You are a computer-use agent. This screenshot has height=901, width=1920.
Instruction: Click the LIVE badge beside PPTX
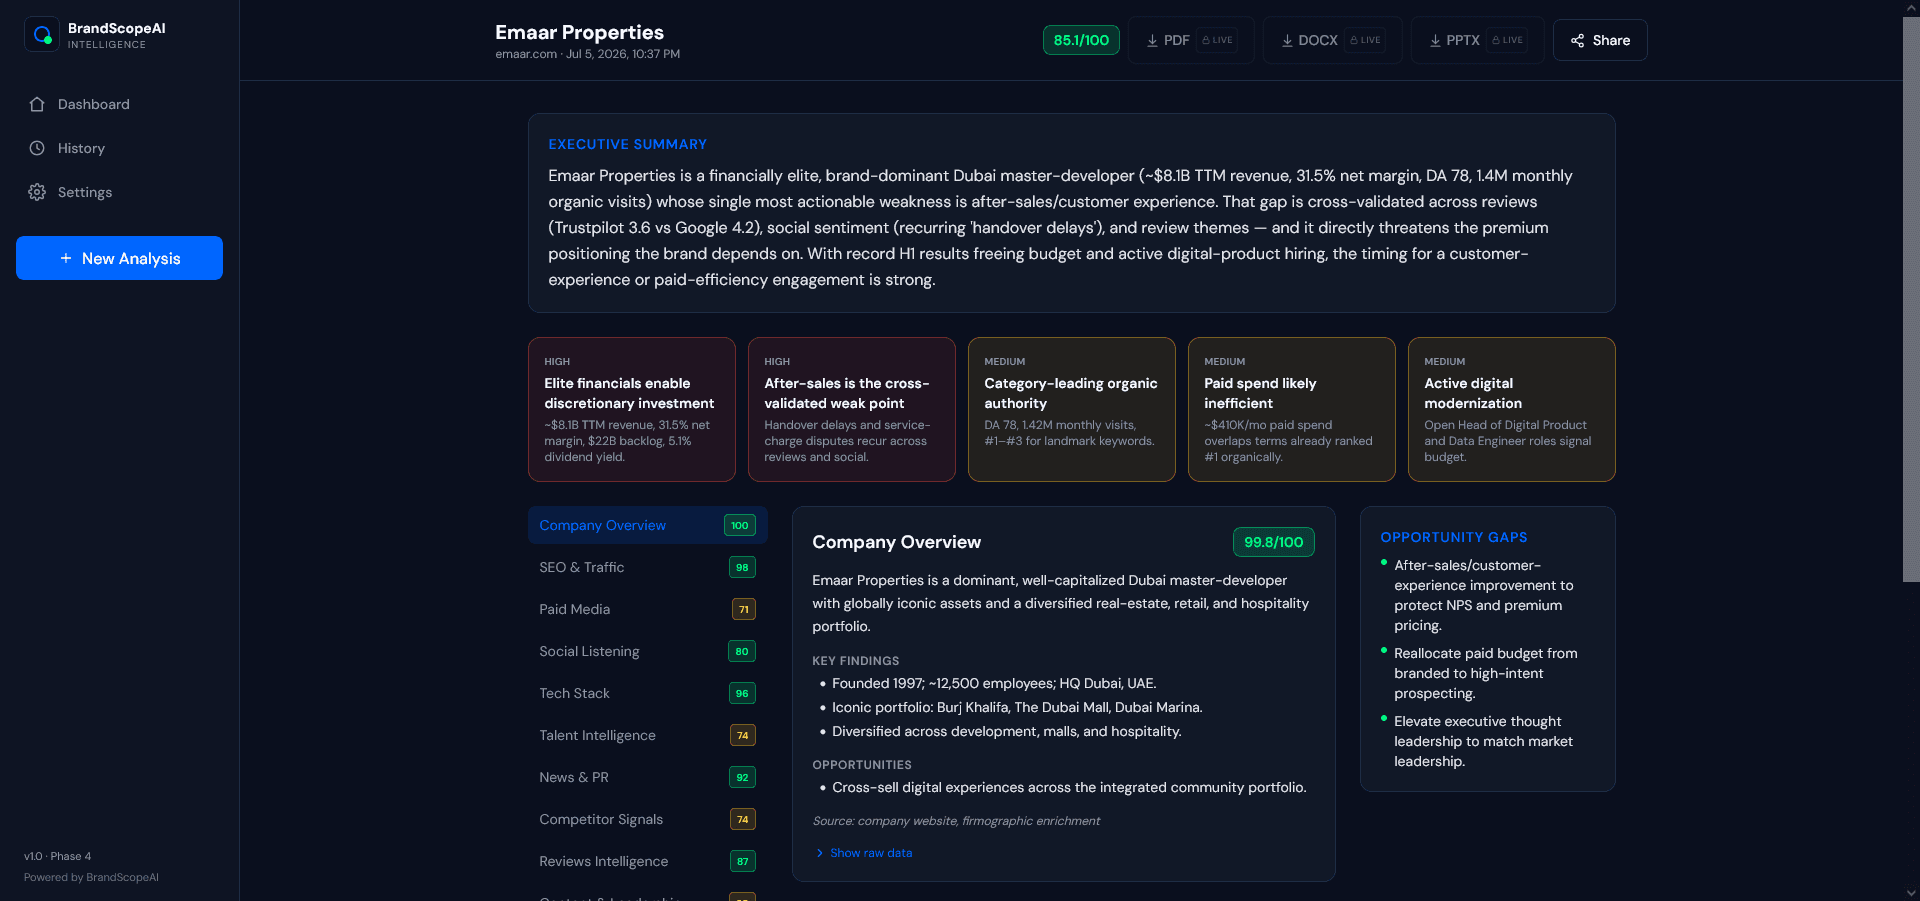1507,40
